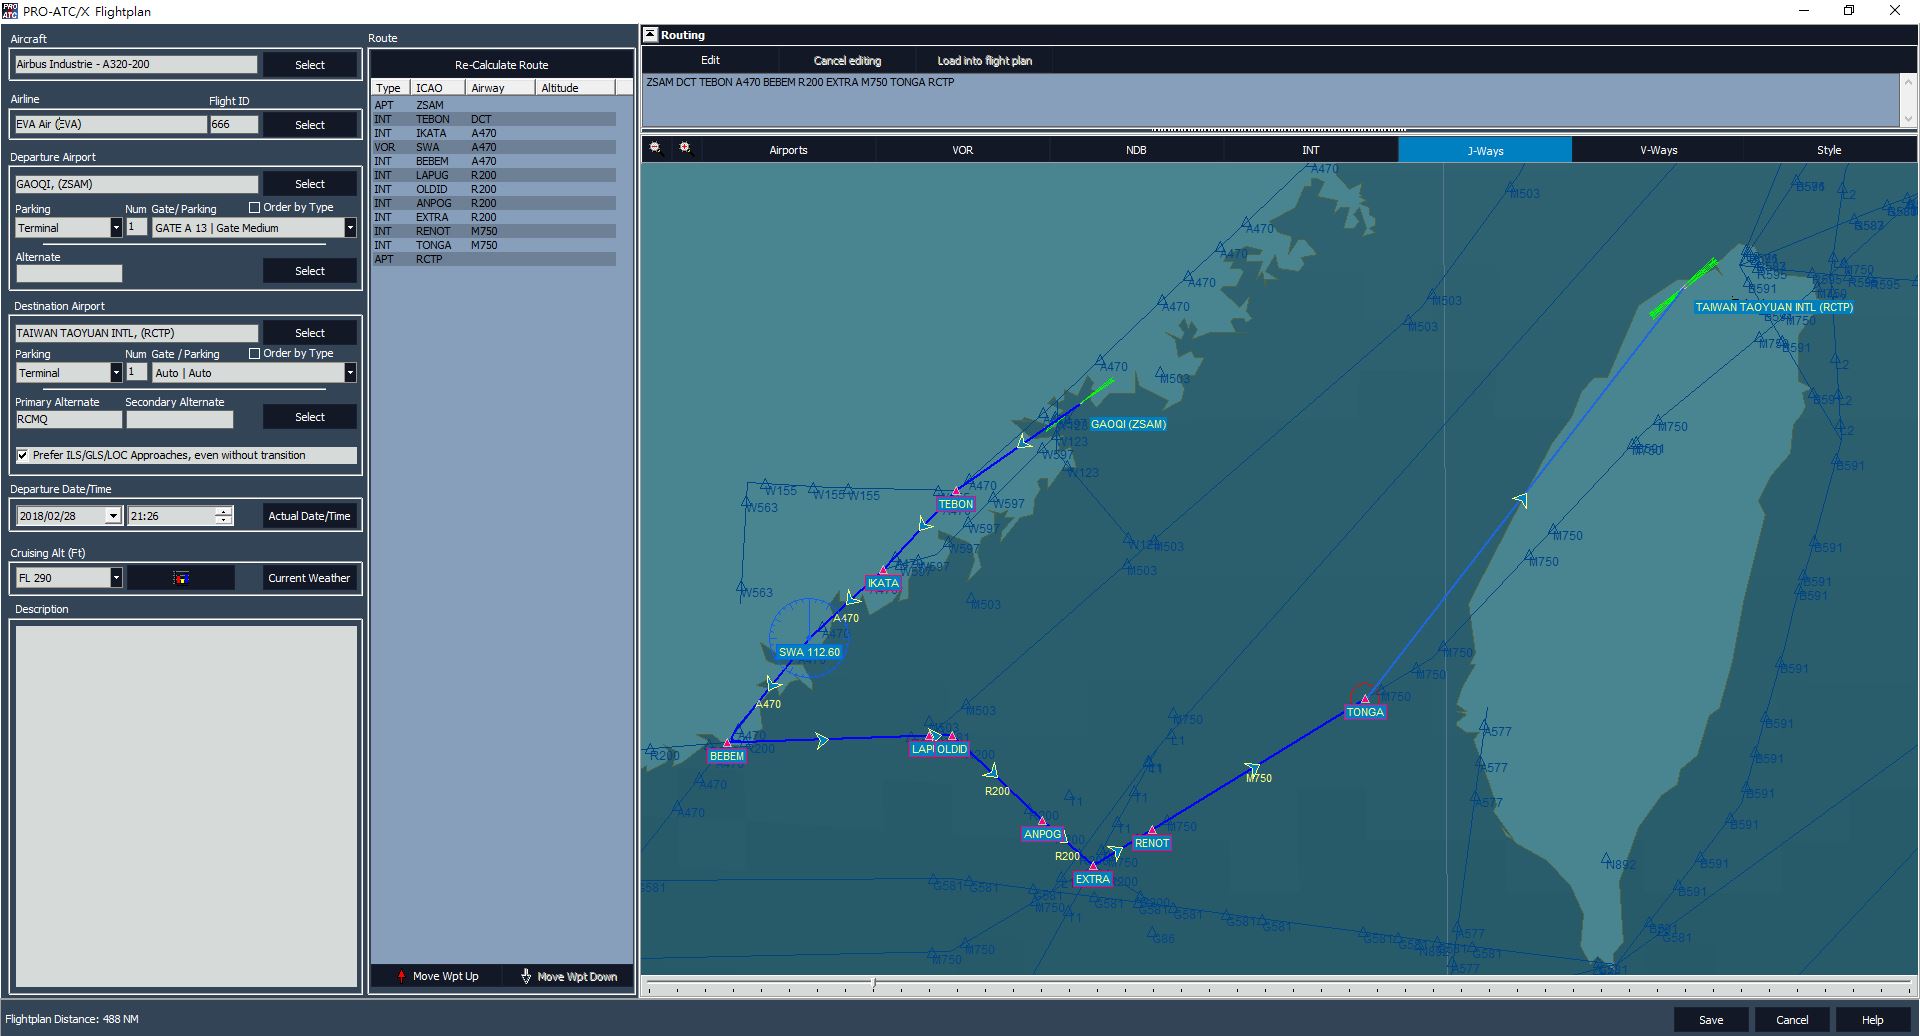Click the zoom out magnifier icon

point(656,149)
